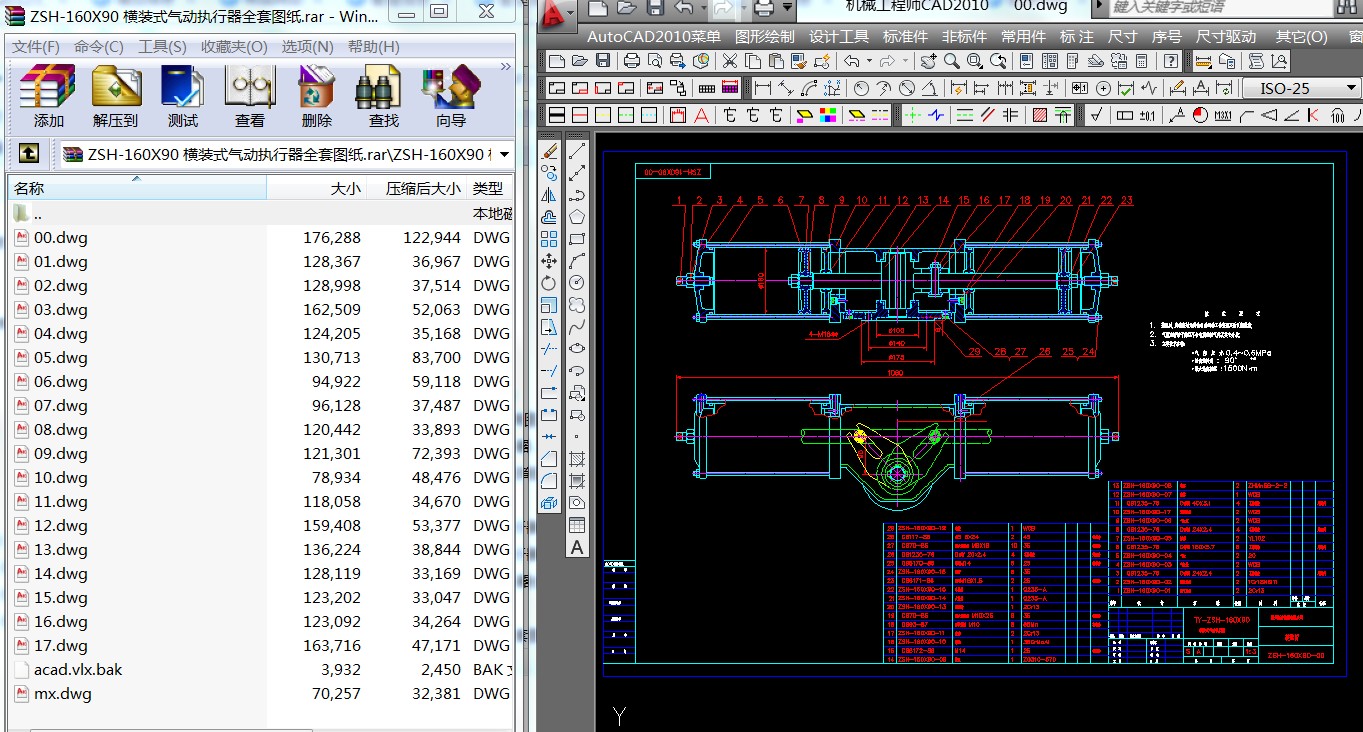Select the AutoCAD Hatch tool
This screenshot has width=1363, height=732.
point(577,459)
